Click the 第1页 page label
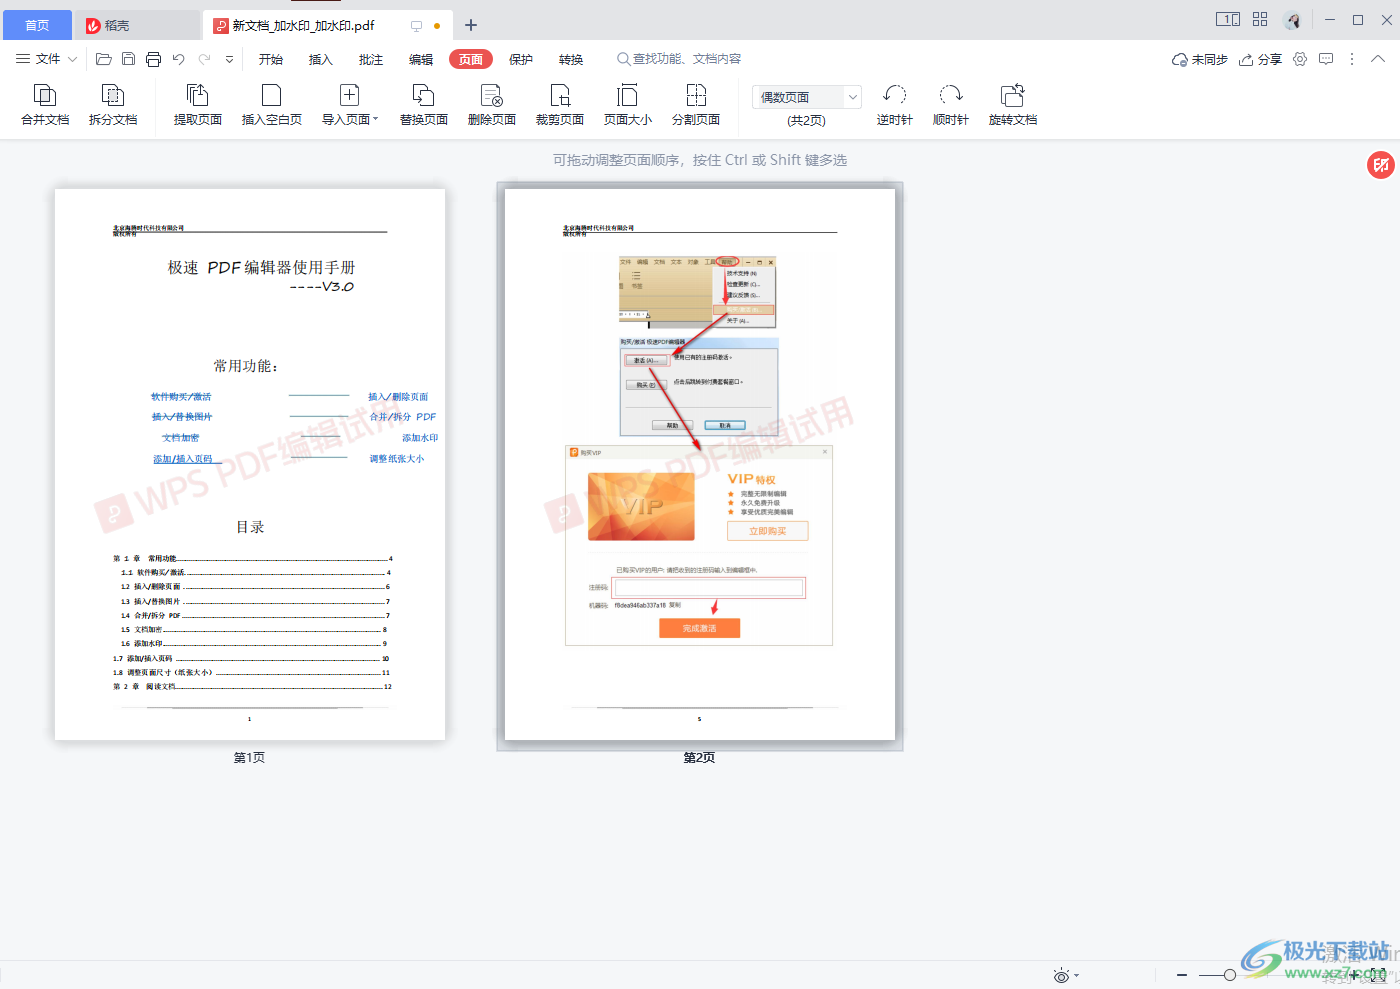Viewport: 1400px width, 989px height. click(x=250, y=758)
